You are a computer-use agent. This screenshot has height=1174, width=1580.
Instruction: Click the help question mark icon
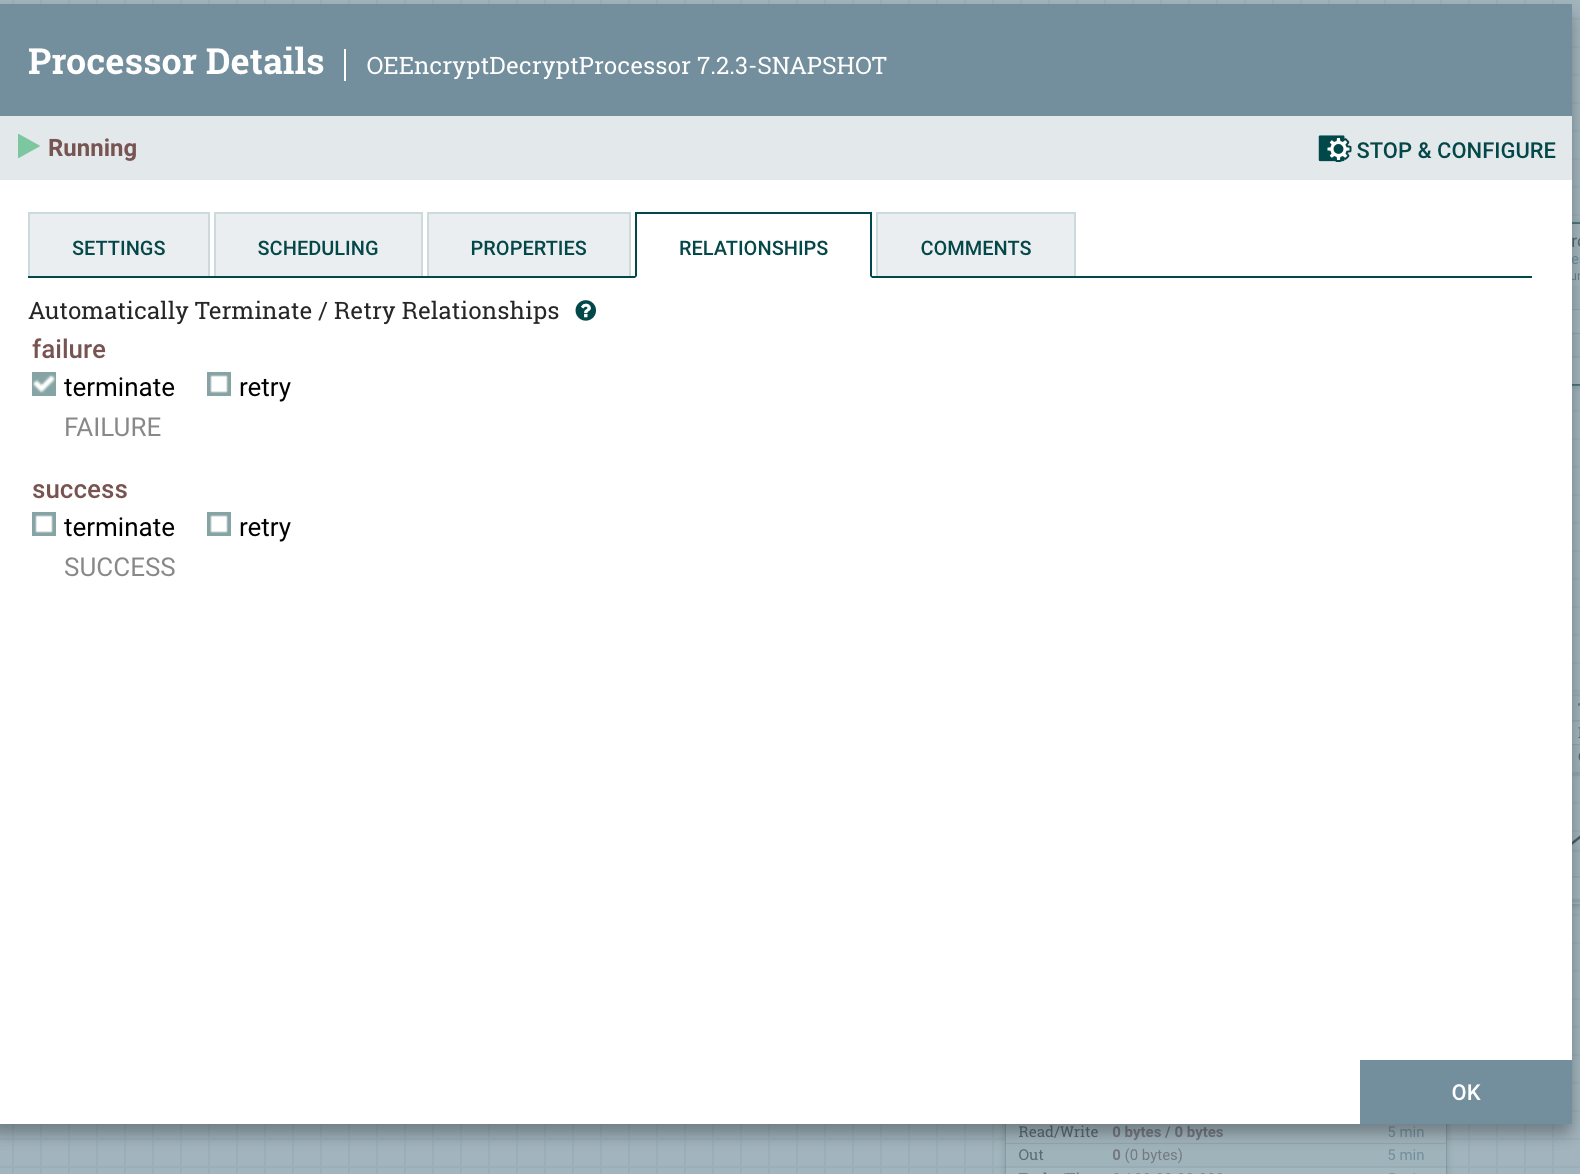click(x=586, y=311)
